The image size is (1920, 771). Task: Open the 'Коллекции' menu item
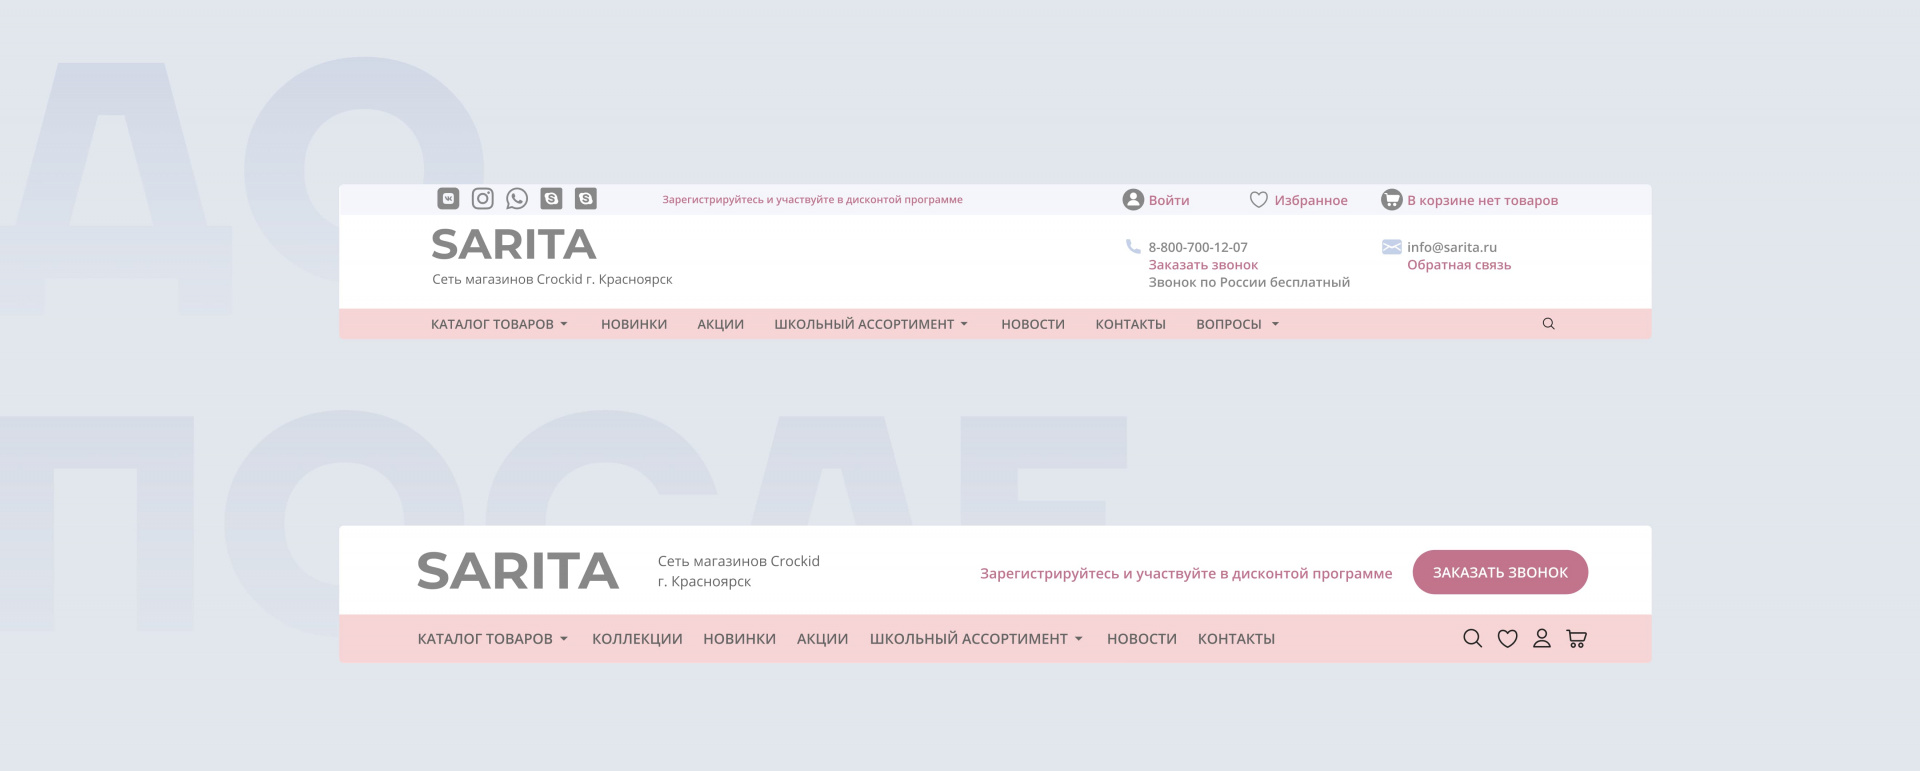coord(637,639)
